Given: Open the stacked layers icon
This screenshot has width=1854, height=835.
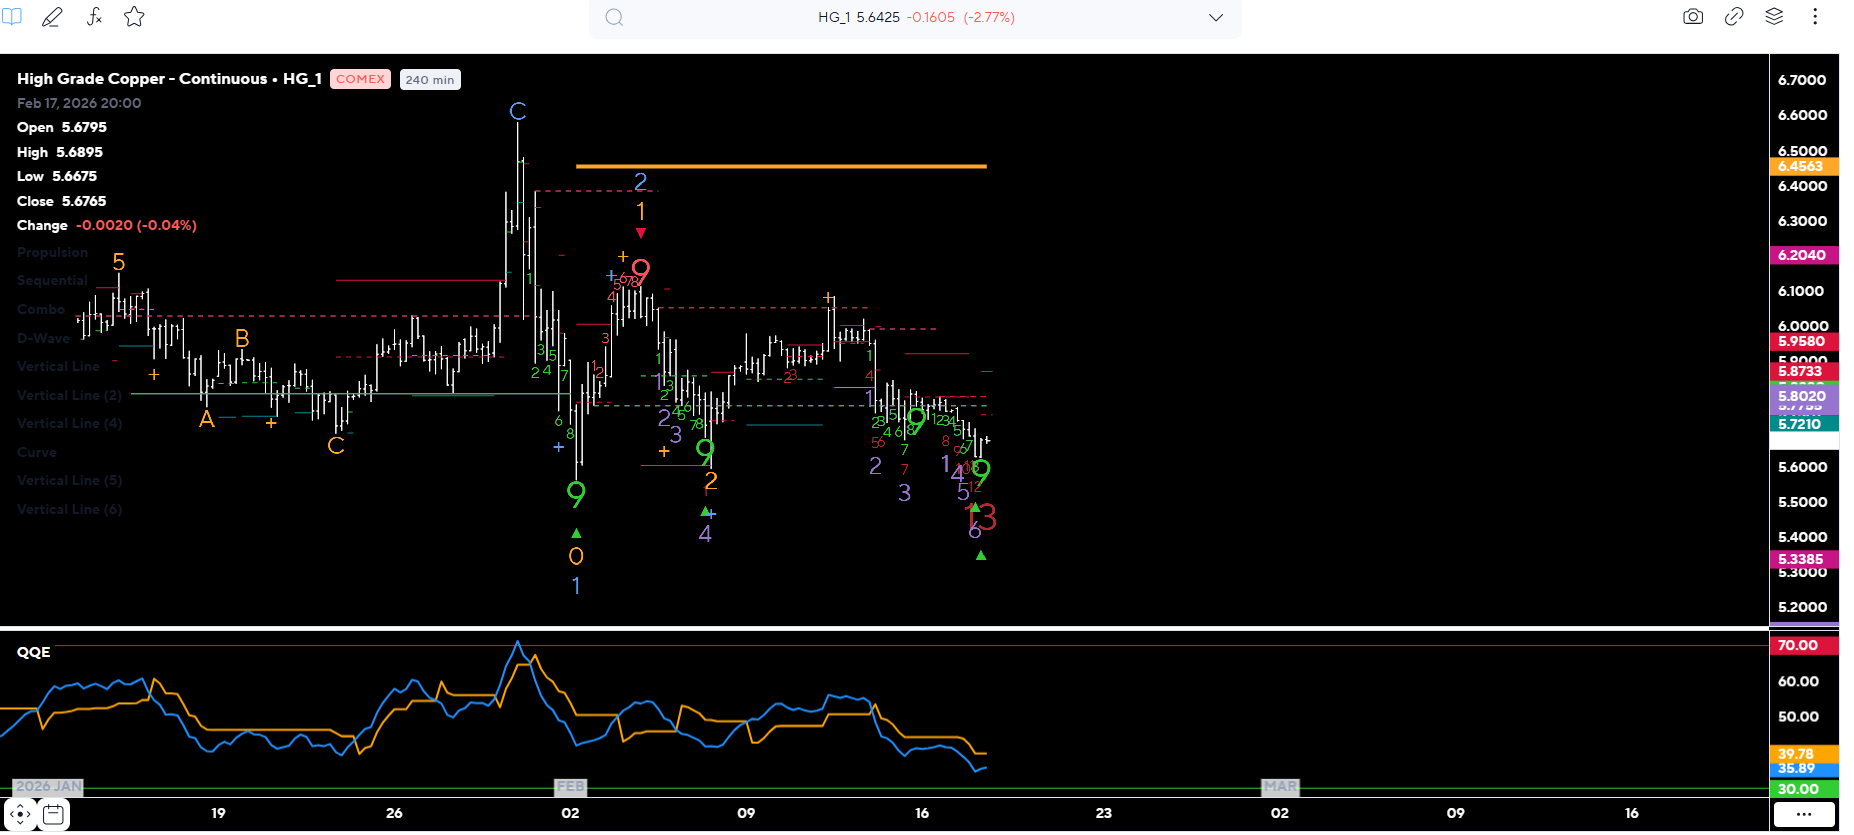Looking at the screenshot, I should (1774, 17).
